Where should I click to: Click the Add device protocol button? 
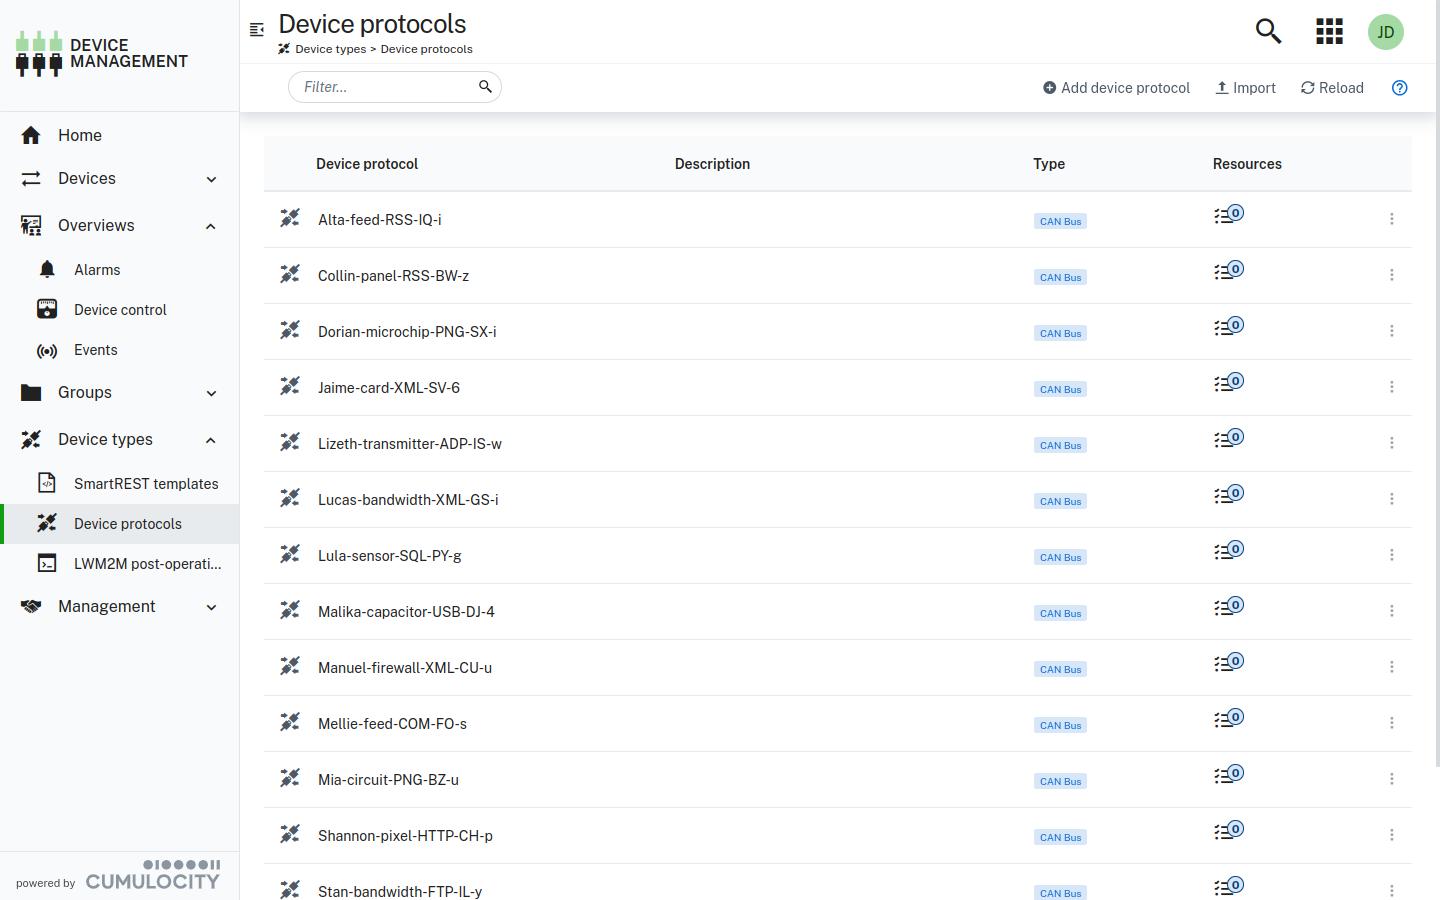tap(1116, 87)
